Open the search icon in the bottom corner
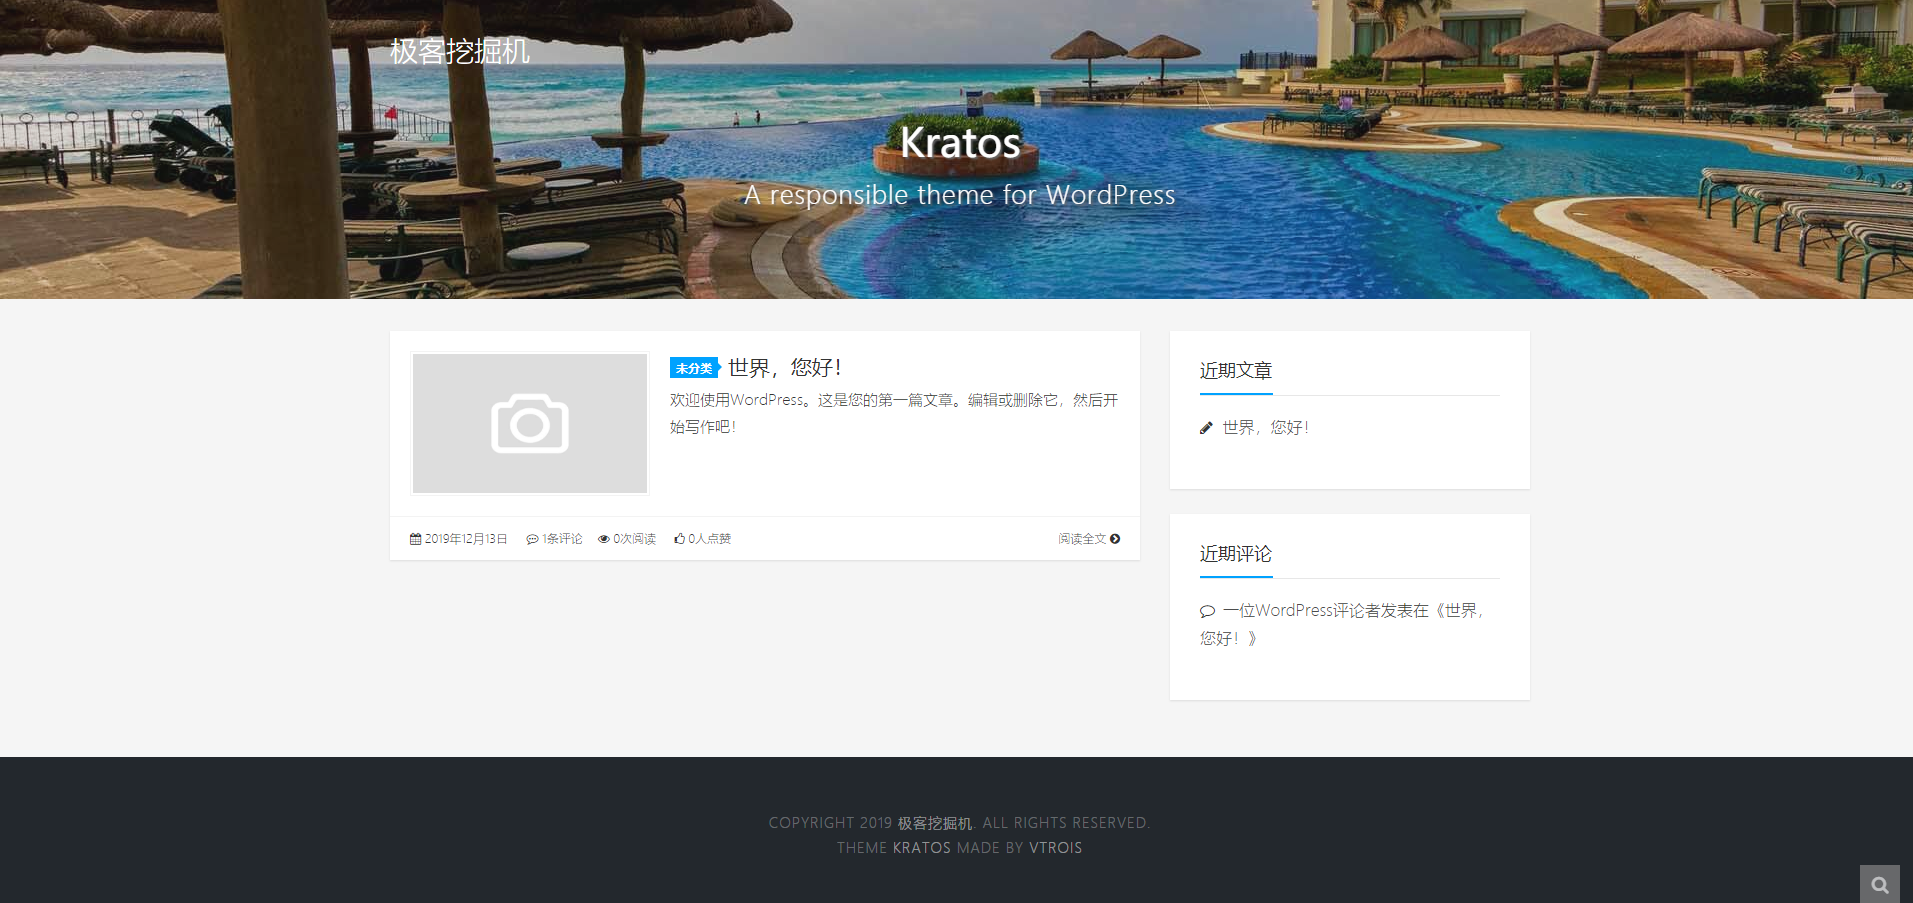Screen dimensions: 1913x903 [x=1880, y=885]
